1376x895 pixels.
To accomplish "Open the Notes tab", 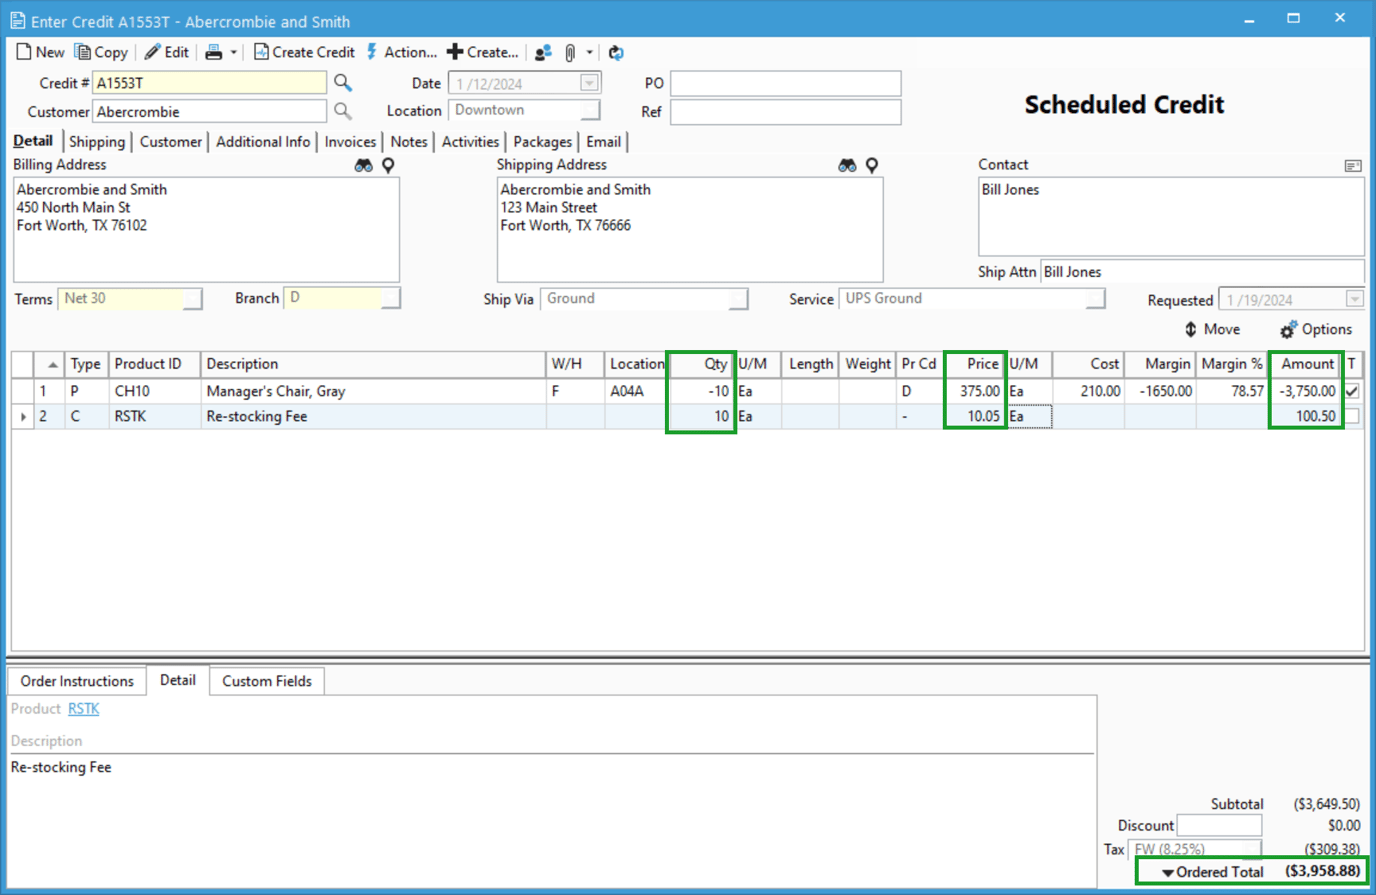I will (409, 142).
